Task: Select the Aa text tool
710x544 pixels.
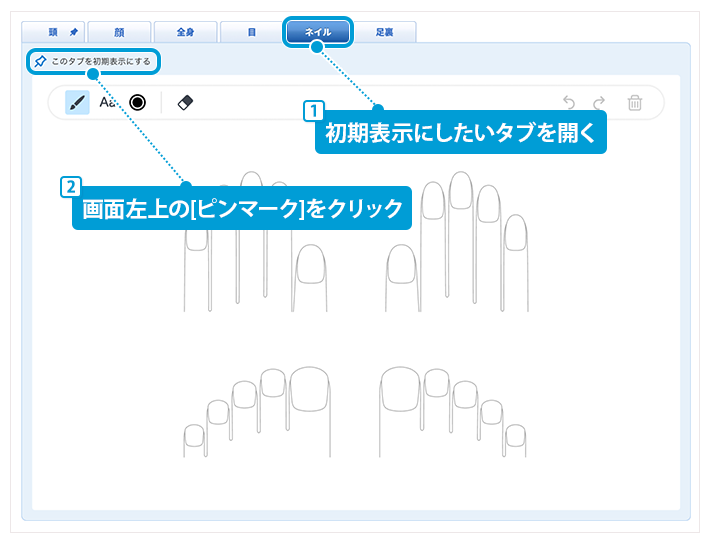Action: pos(107,102)
